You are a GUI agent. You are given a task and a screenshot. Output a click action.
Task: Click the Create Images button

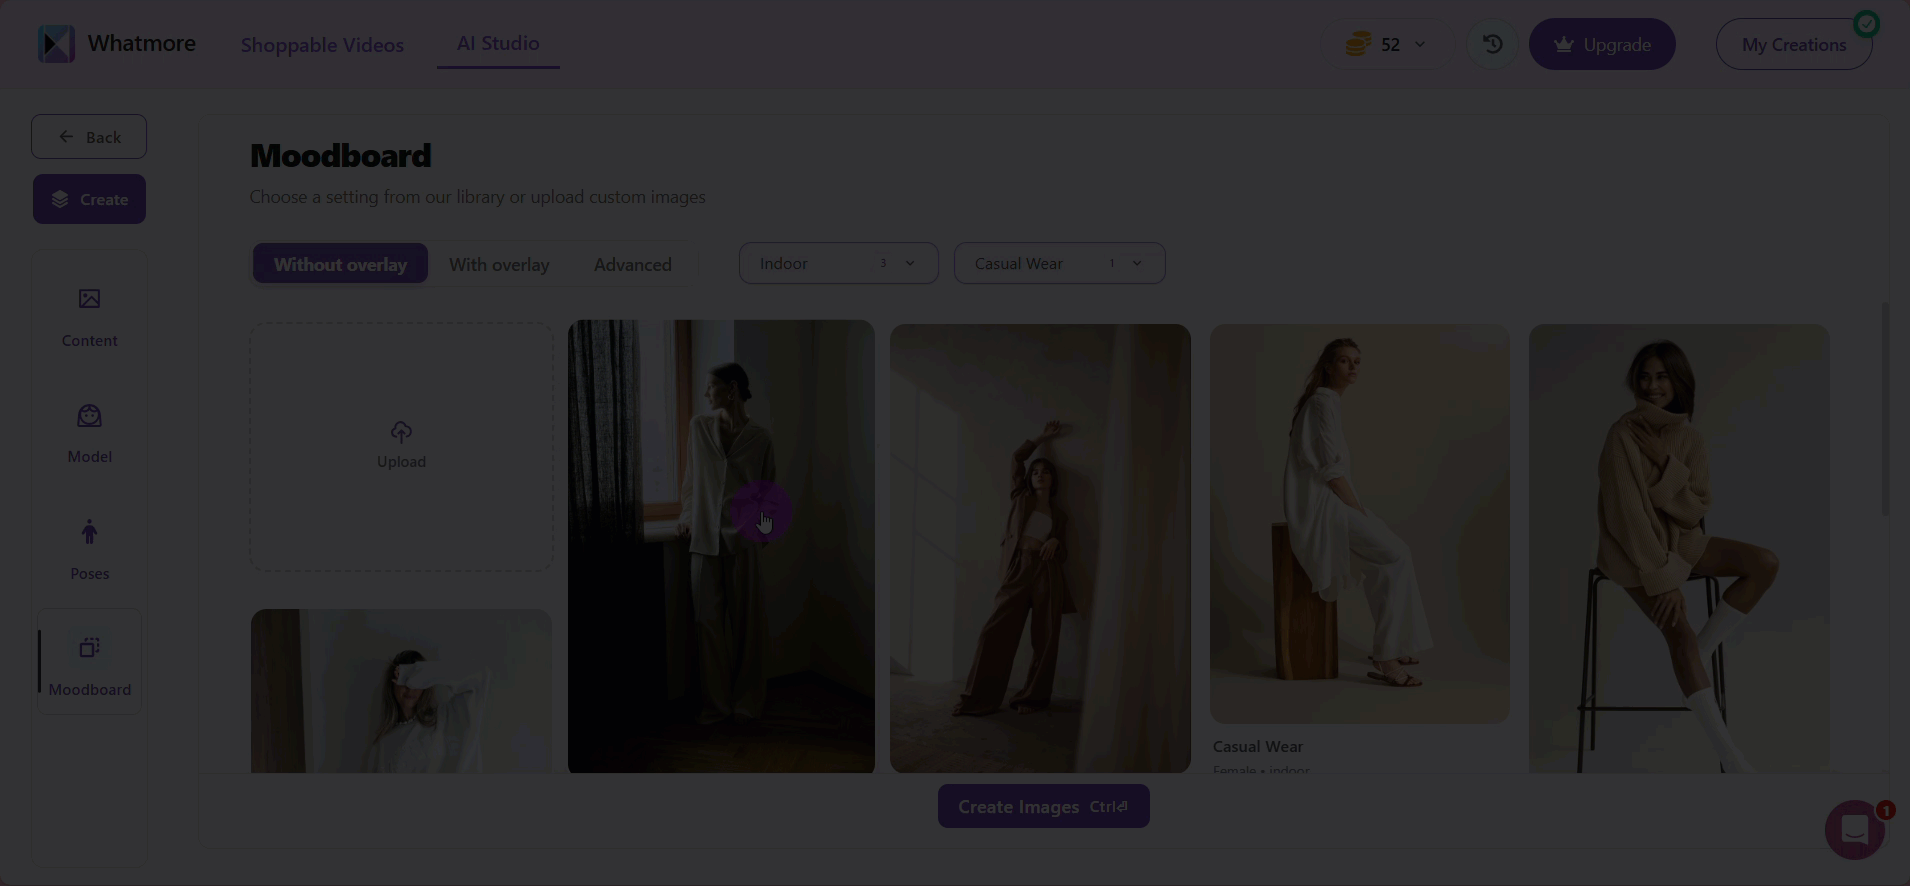[x=1043, y=806]
